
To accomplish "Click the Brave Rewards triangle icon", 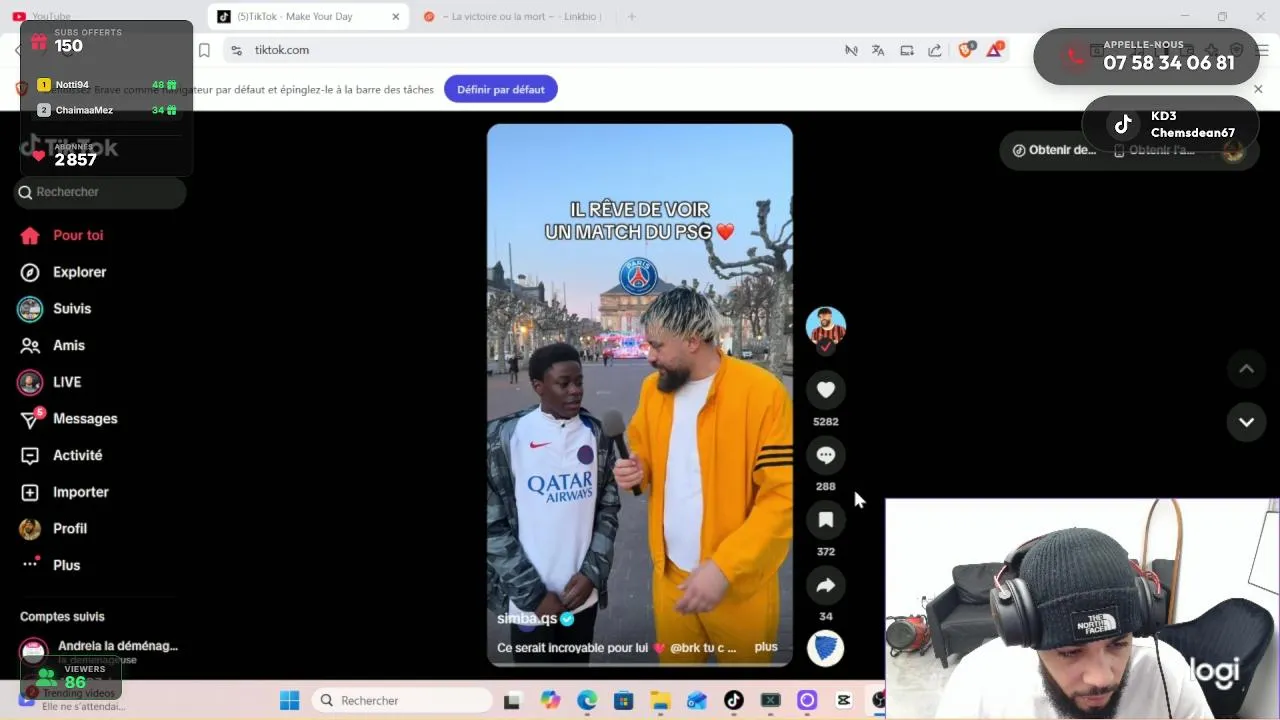I will point(994,50).
